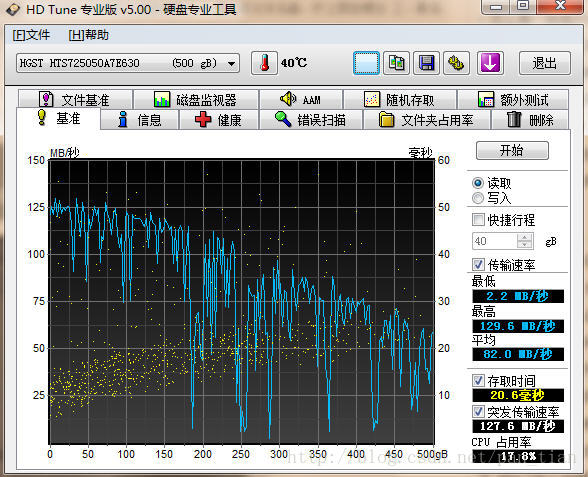Click the 最高 label
This screenshot has height=477, width=588.
point(484,311)
